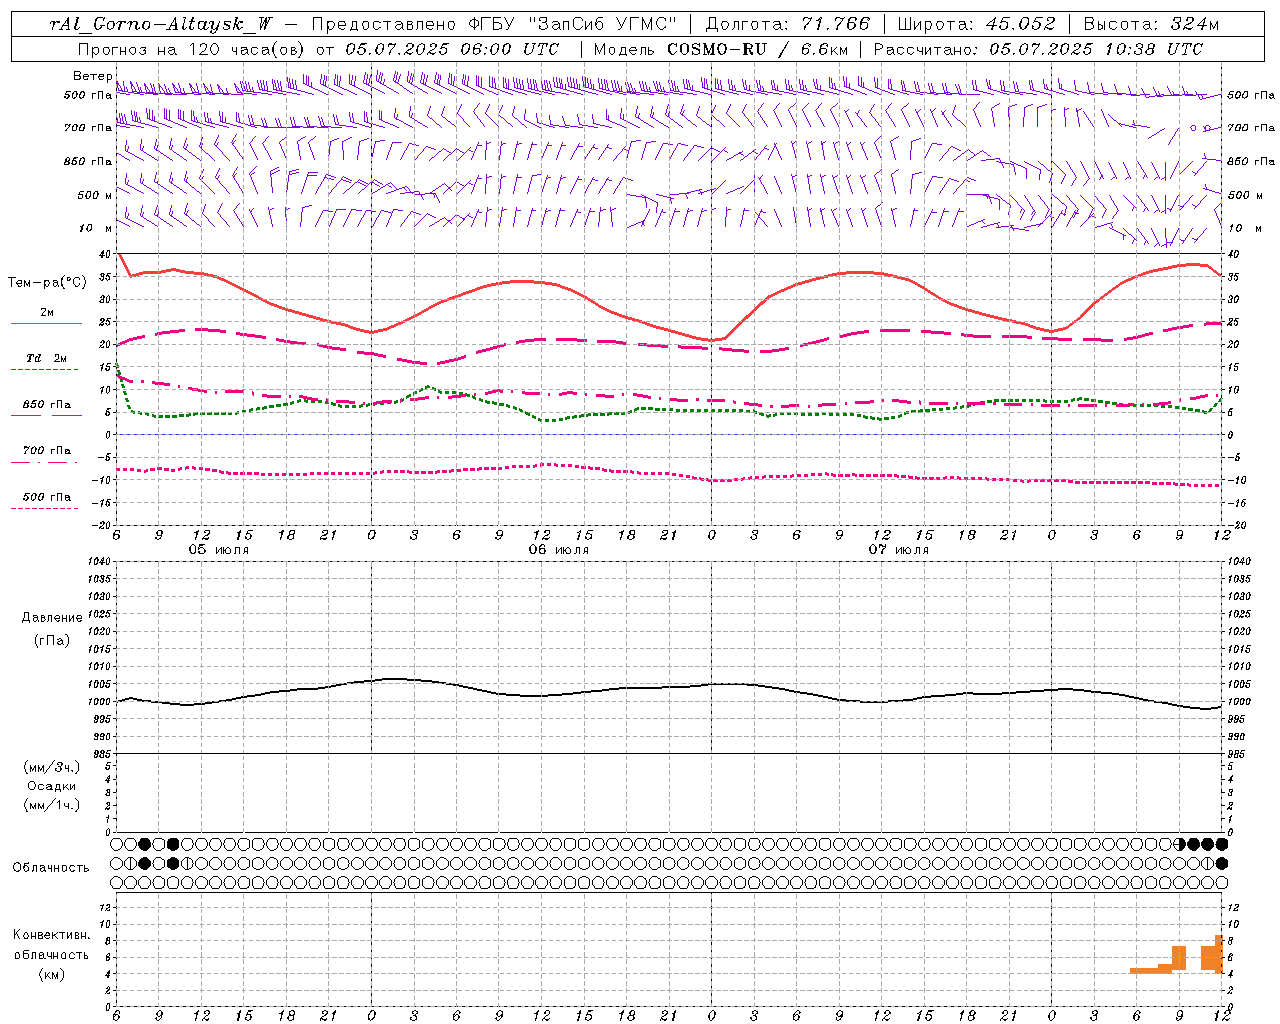1280x1024 pixels.
Task: Click the "05 июля" date label
Action: coord(219,550)
